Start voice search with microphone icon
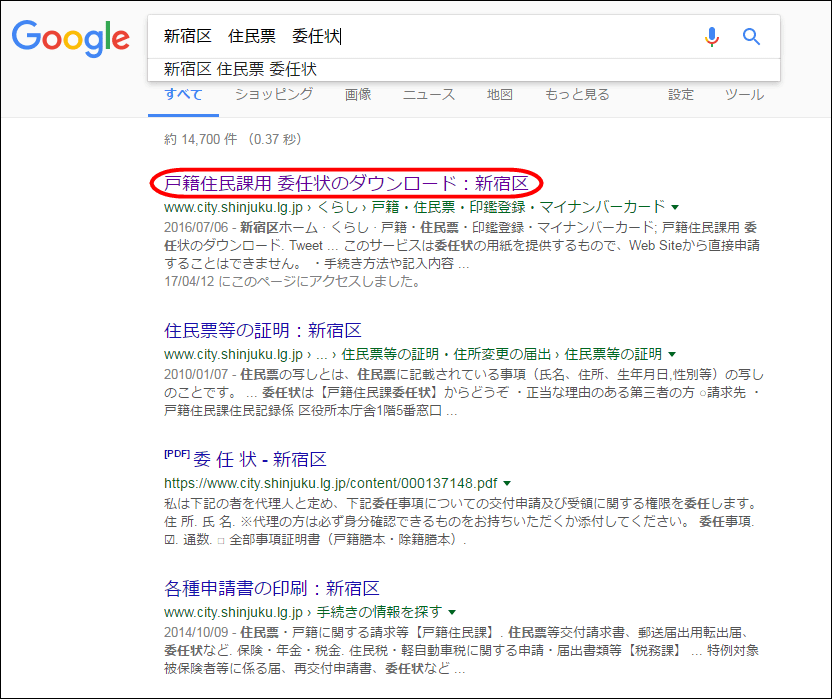 712,37
